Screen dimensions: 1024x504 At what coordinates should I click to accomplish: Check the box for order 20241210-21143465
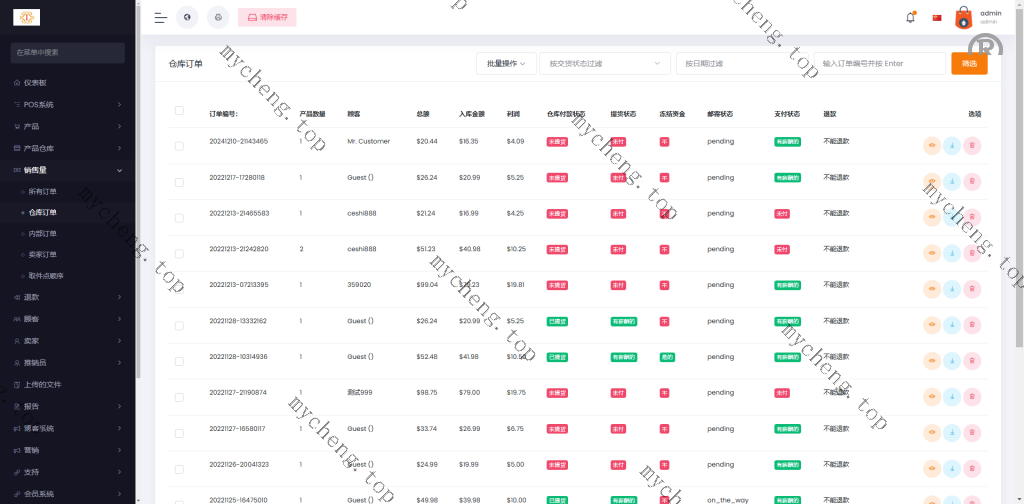179,146
